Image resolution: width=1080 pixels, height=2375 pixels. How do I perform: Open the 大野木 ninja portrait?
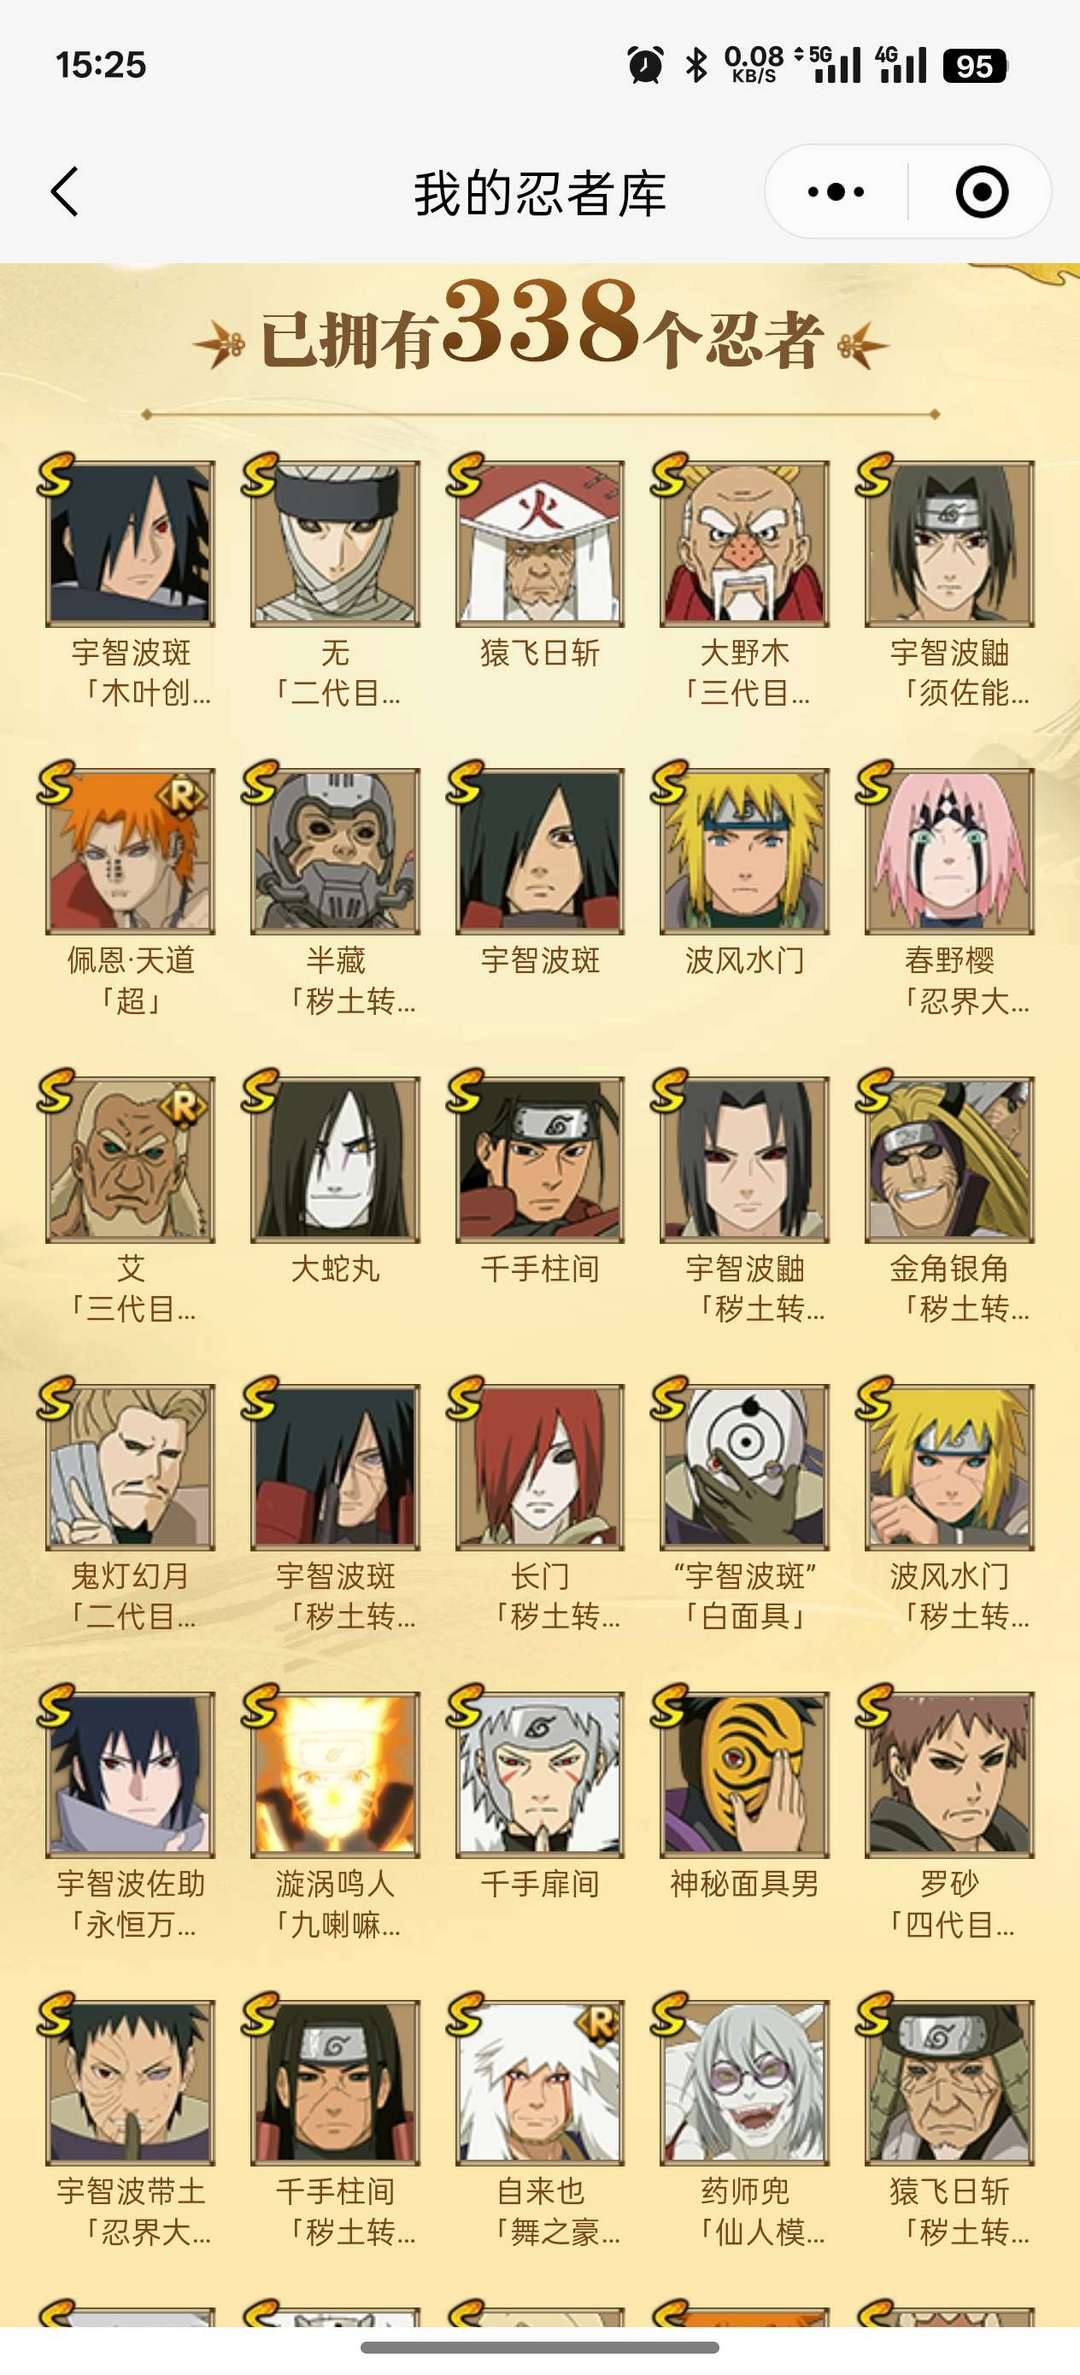(745, 543)
